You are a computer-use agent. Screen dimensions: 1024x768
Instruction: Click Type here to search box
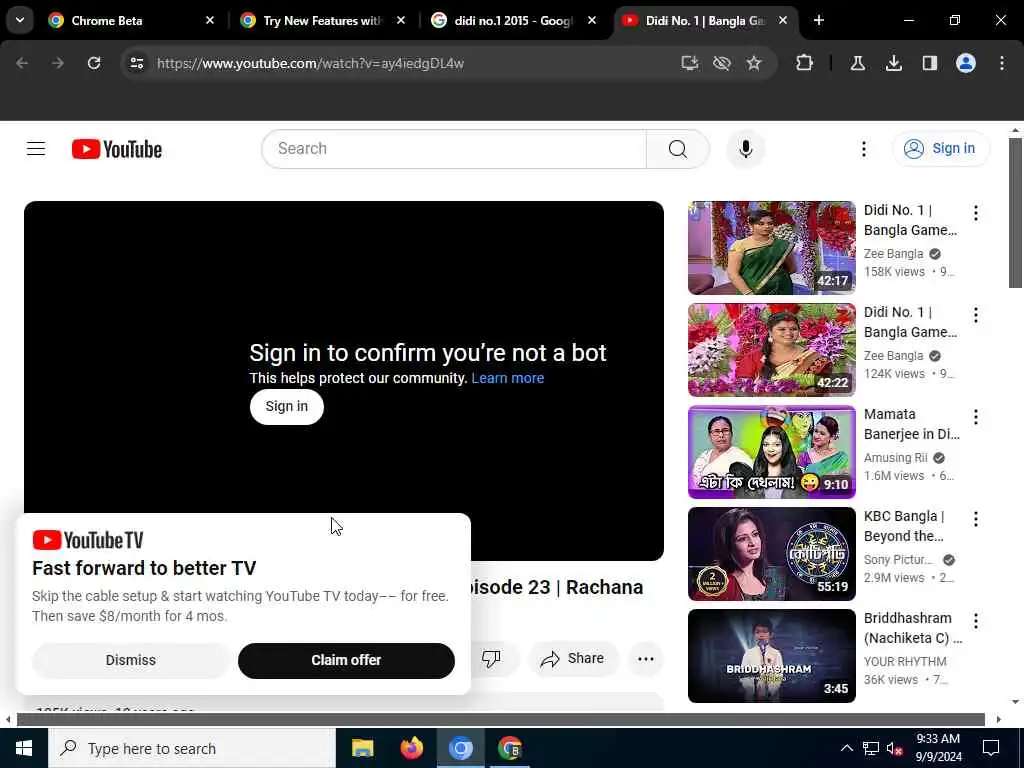point(192,748)
